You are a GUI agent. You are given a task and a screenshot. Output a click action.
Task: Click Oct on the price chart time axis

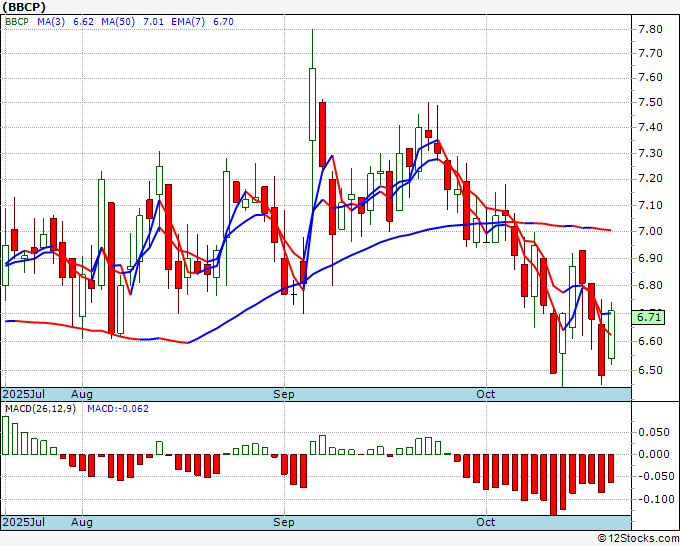485,394
